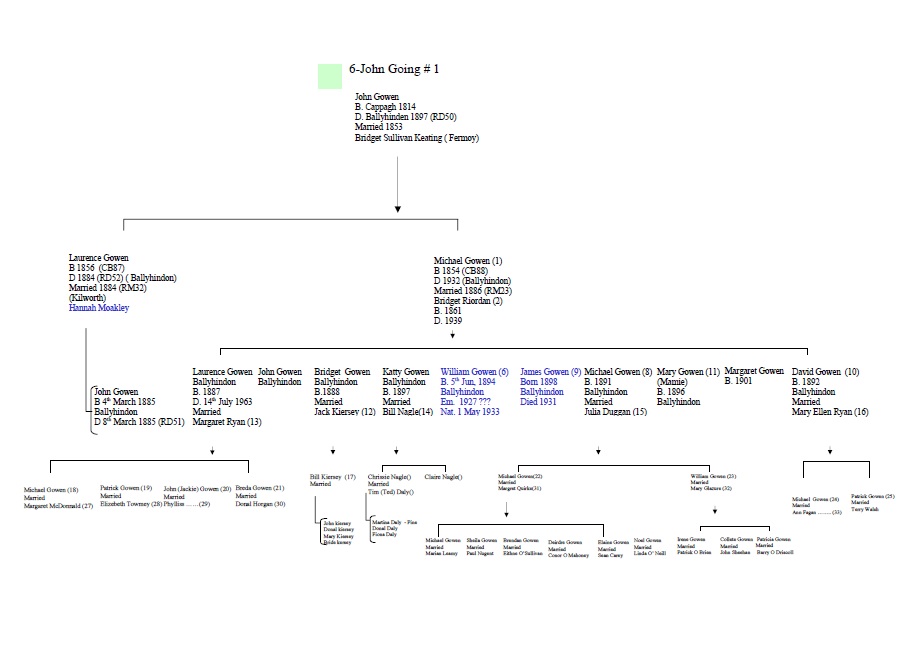
Task: Click "D 1932 (Ballyhindon)"
Action: [x=472, y=280]
